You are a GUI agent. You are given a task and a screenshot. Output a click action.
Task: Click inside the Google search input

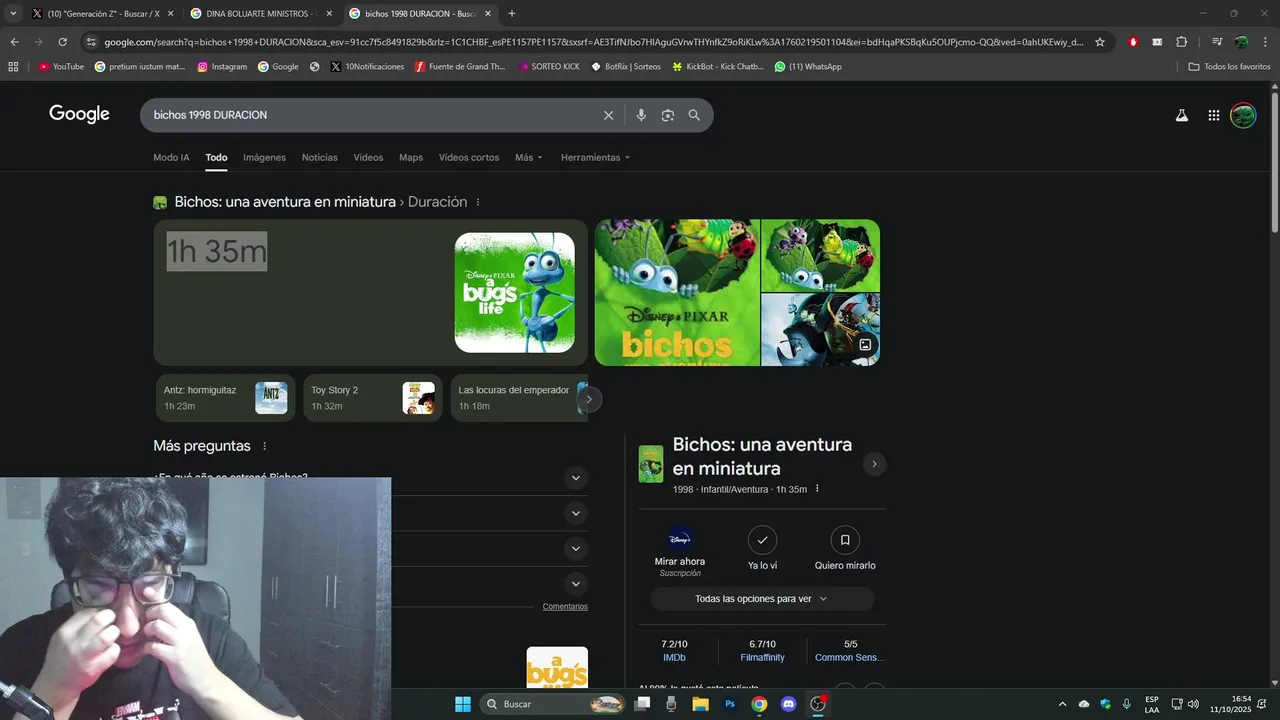(x=370, y=115)
